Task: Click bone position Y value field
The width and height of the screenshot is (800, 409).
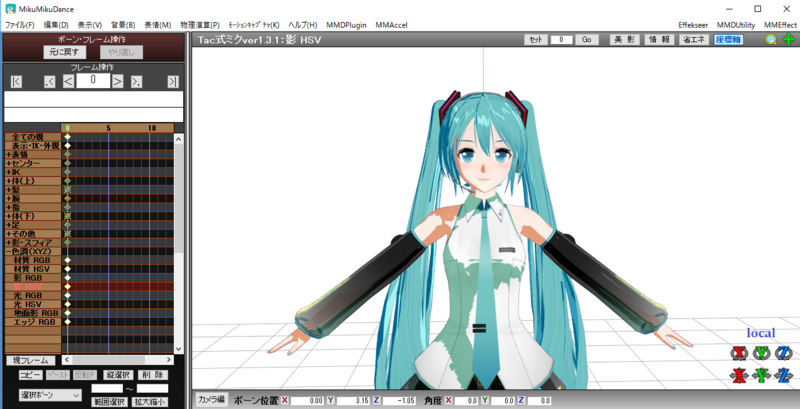Action: tap(353, 401)
